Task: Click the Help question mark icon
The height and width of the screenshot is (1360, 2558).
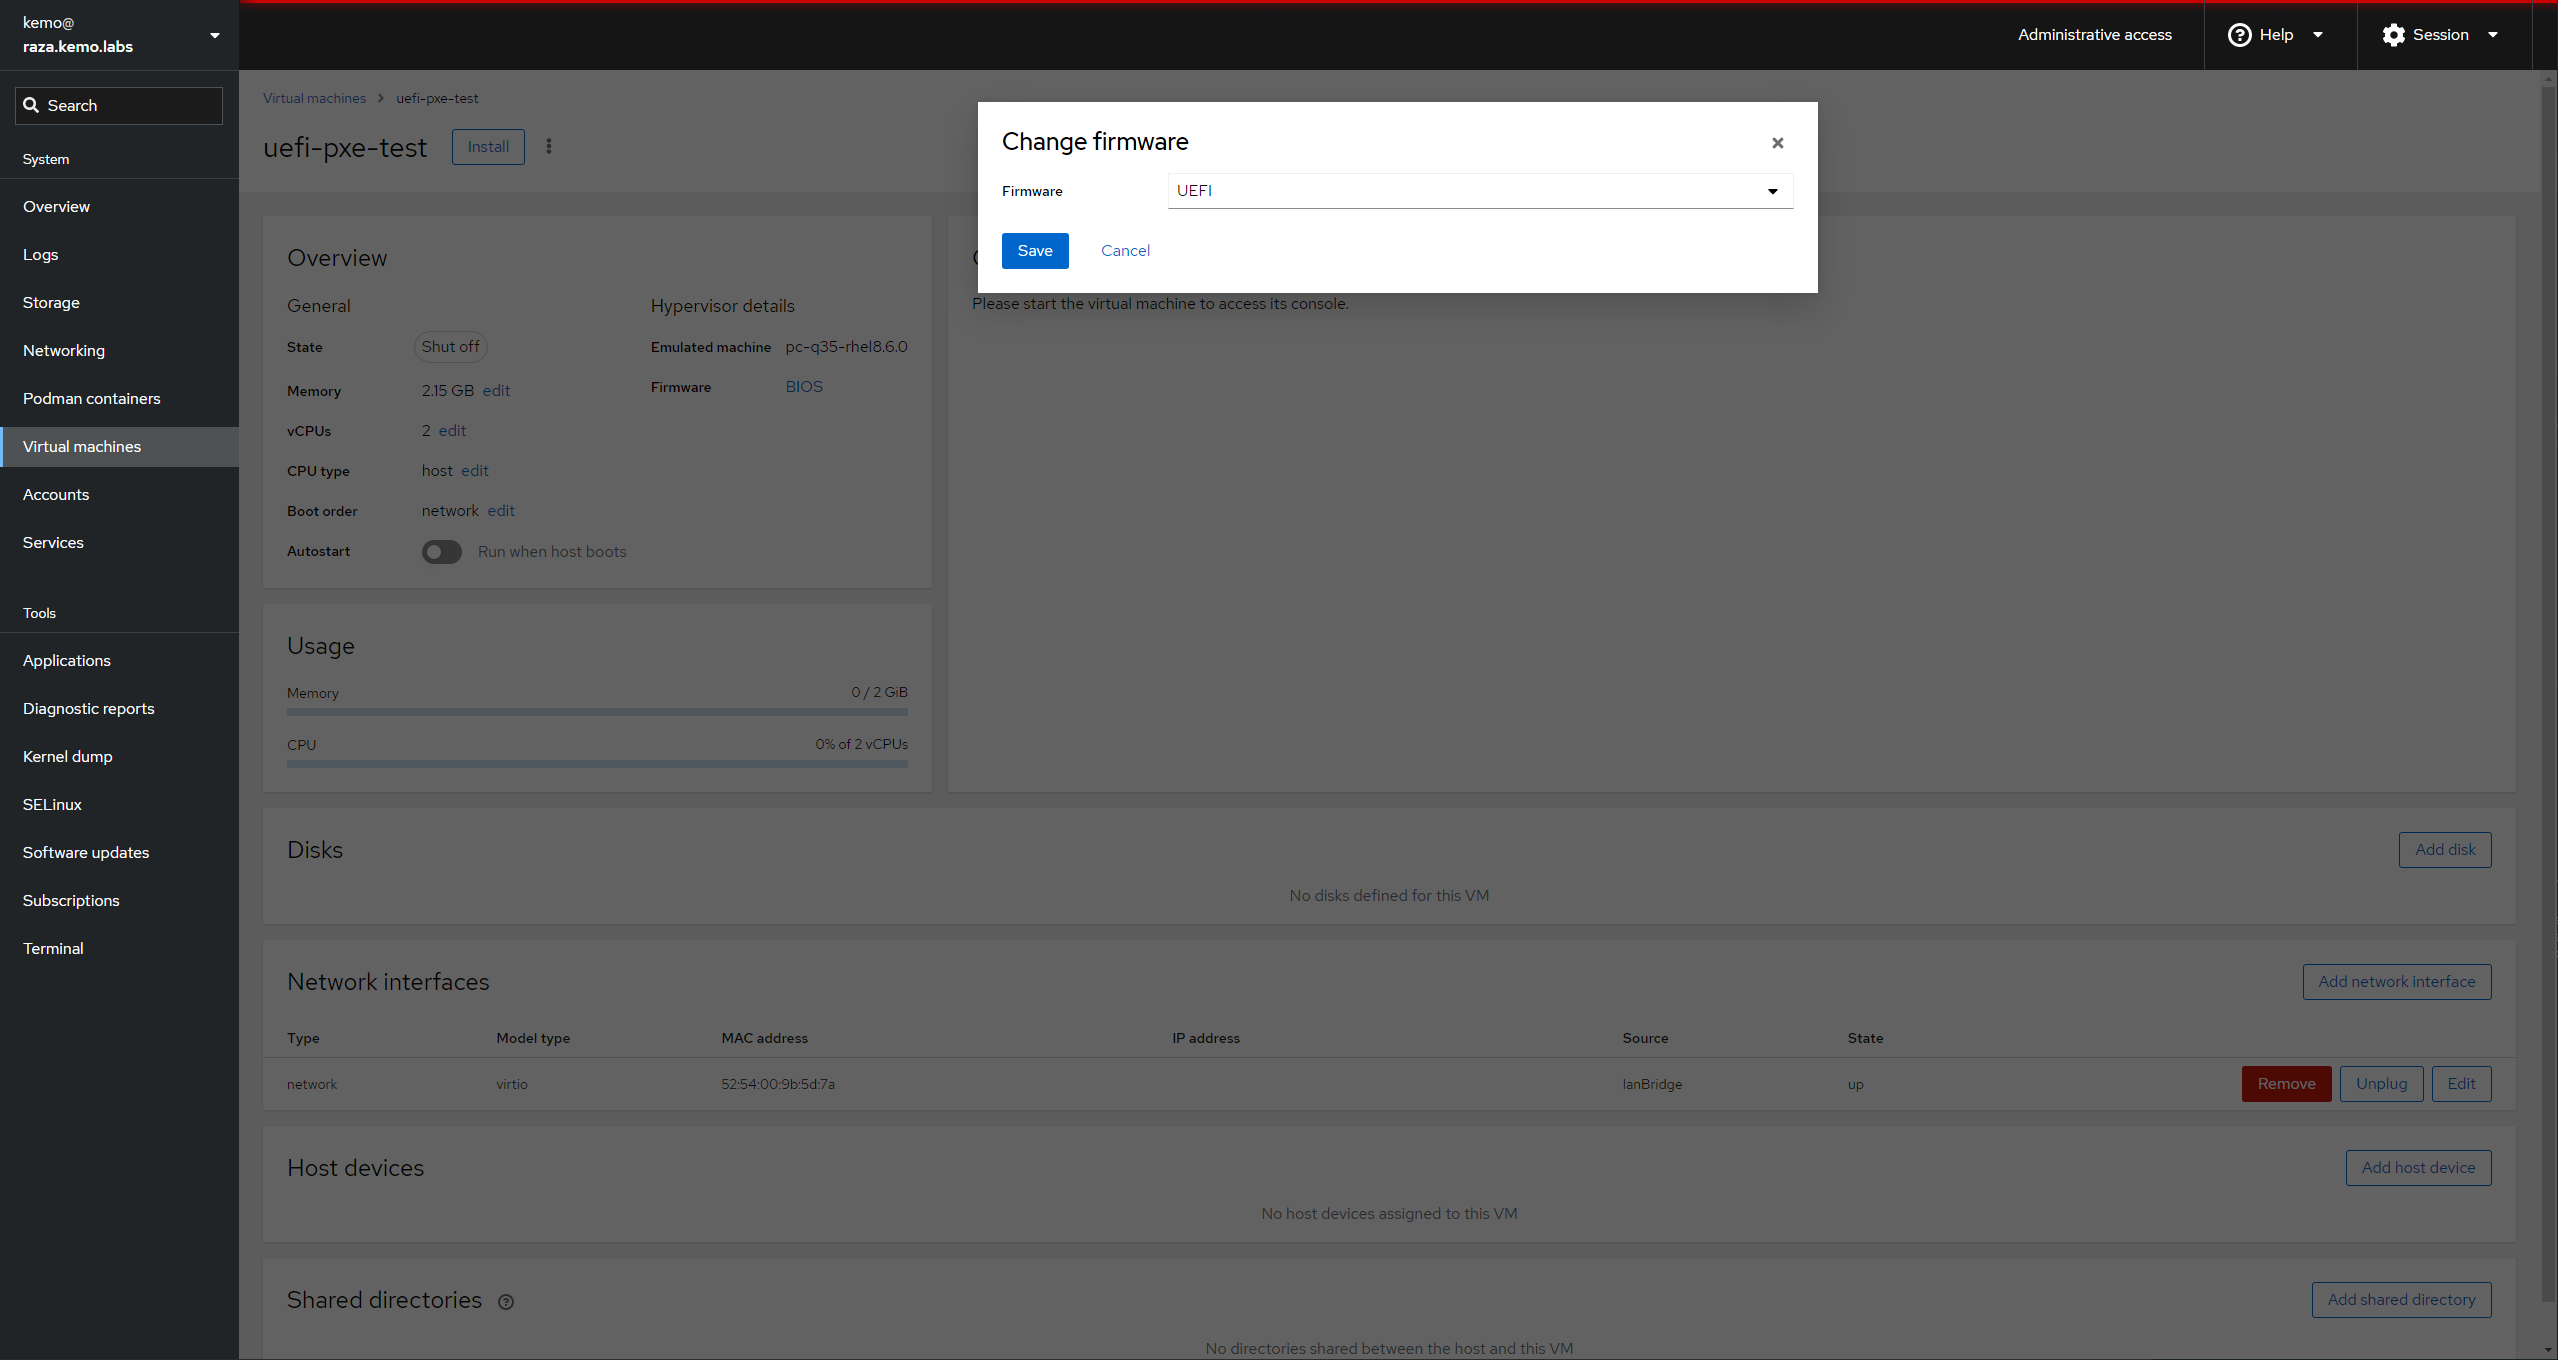Action: pyautogui.click(x=2239, y=35)
